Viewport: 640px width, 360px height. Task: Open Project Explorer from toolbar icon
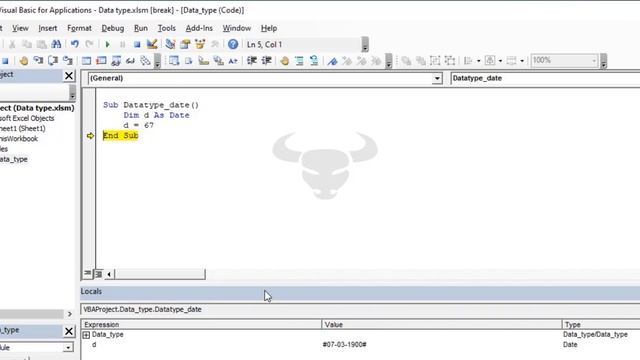pyautogui.click(x=170, y=44)
